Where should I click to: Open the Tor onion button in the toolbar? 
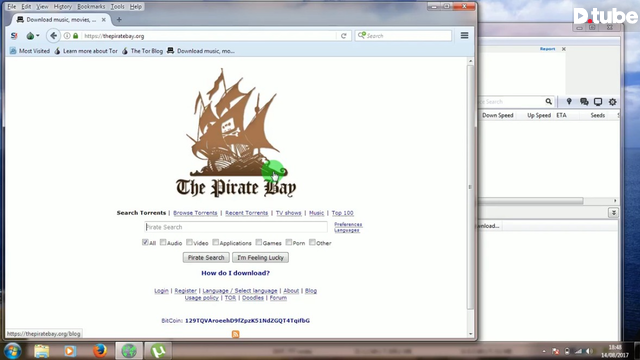click(x=32, y=36)
